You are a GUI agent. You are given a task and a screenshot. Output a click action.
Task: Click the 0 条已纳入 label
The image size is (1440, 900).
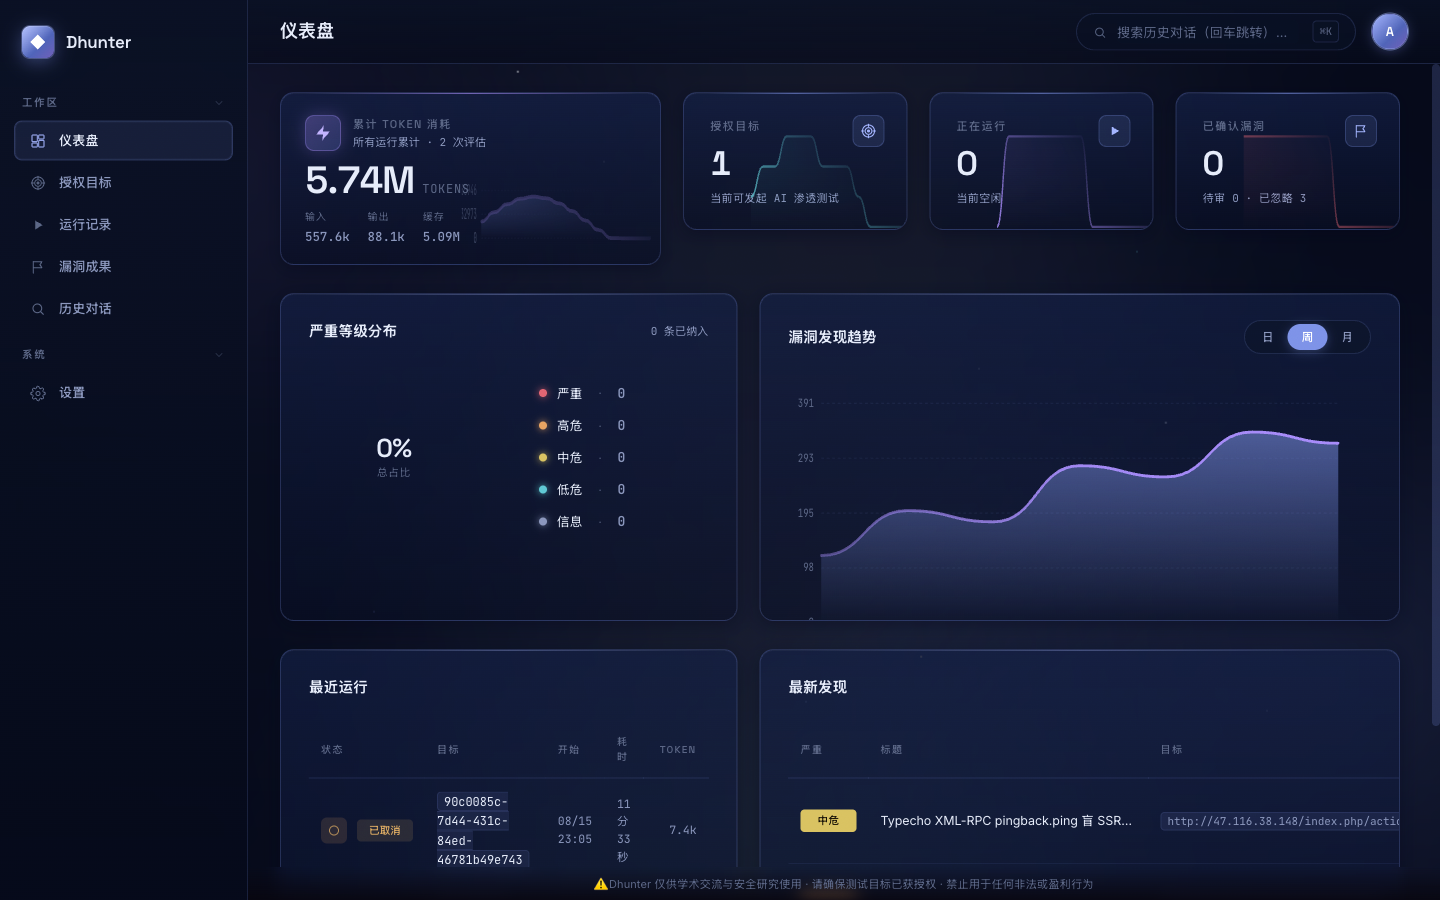click(679, 332)
